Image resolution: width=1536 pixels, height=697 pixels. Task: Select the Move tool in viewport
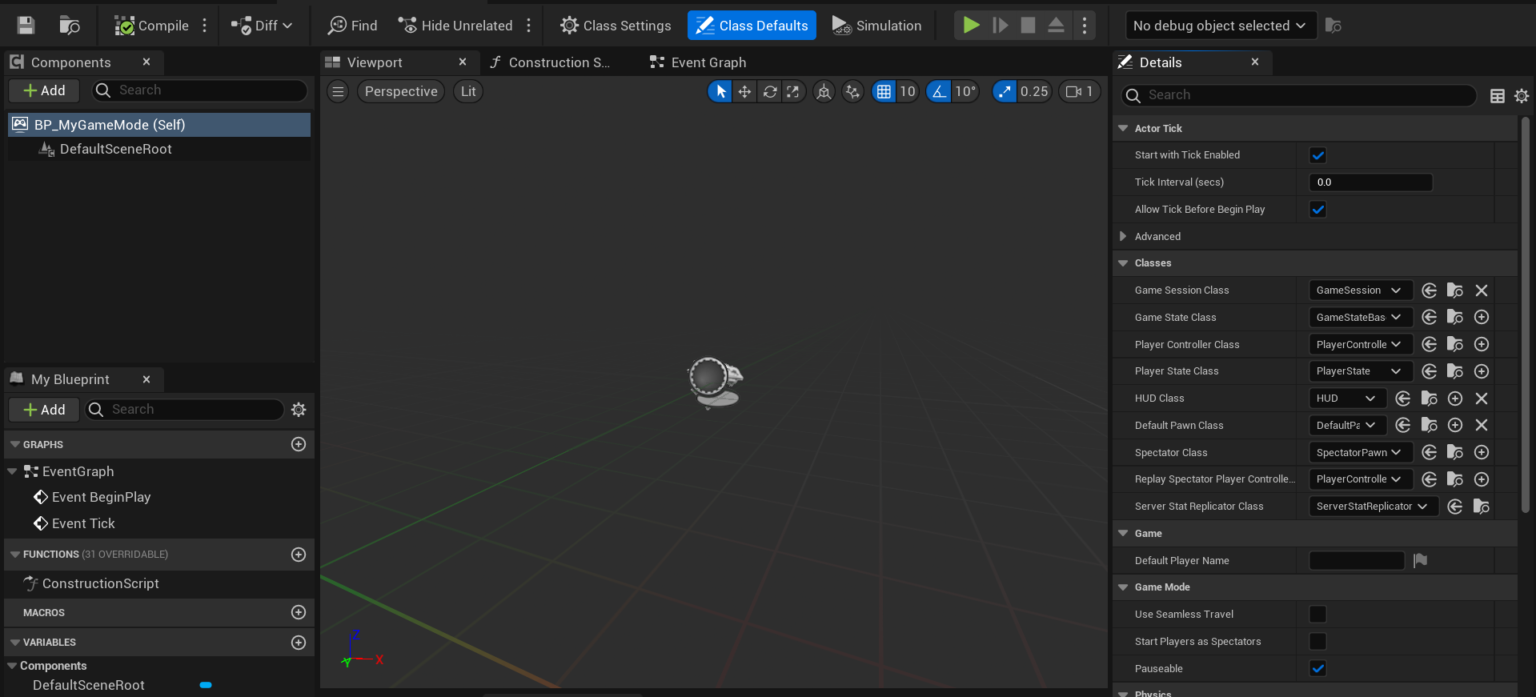pos(744,91)
